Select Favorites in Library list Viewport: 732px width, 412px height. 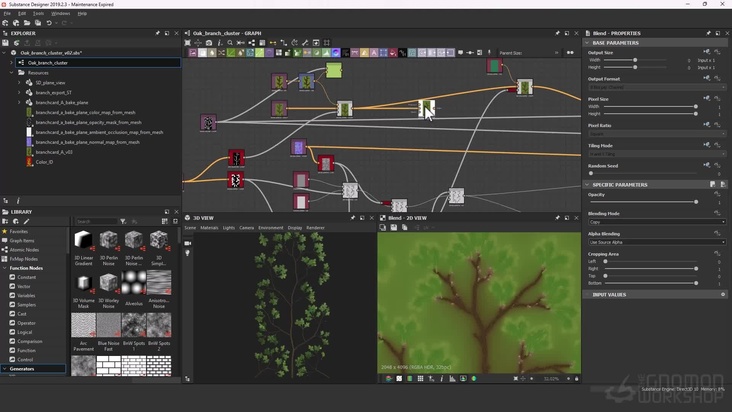[x=19, y=231]
